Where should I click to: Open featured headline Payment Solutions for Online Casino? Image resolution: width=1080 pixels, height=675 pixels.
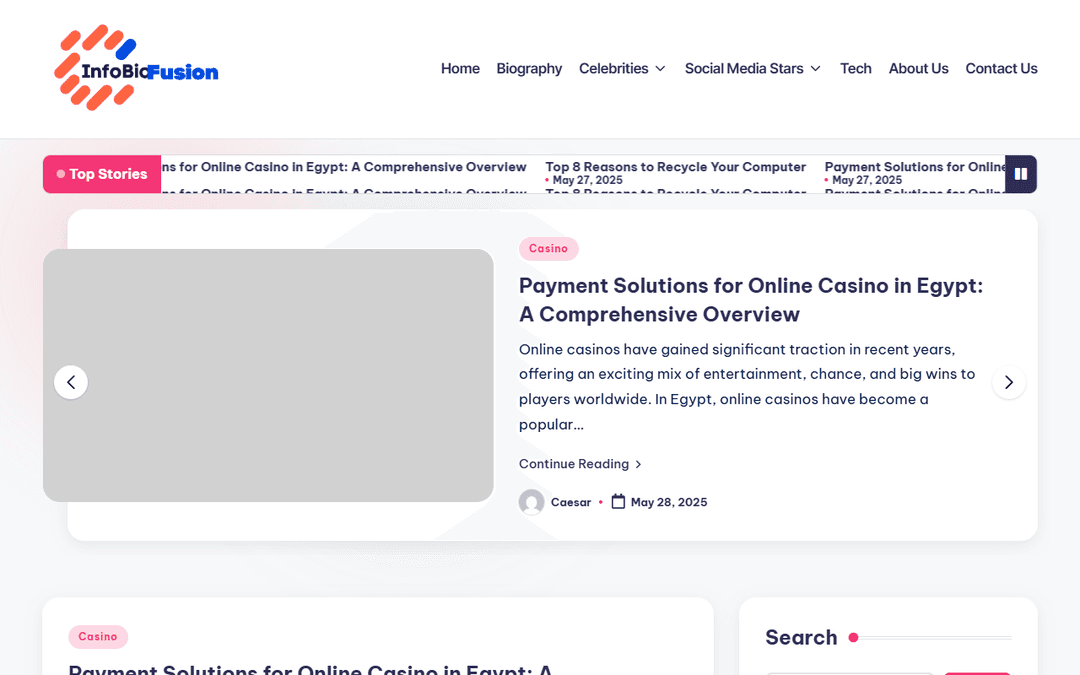(751, 300)
